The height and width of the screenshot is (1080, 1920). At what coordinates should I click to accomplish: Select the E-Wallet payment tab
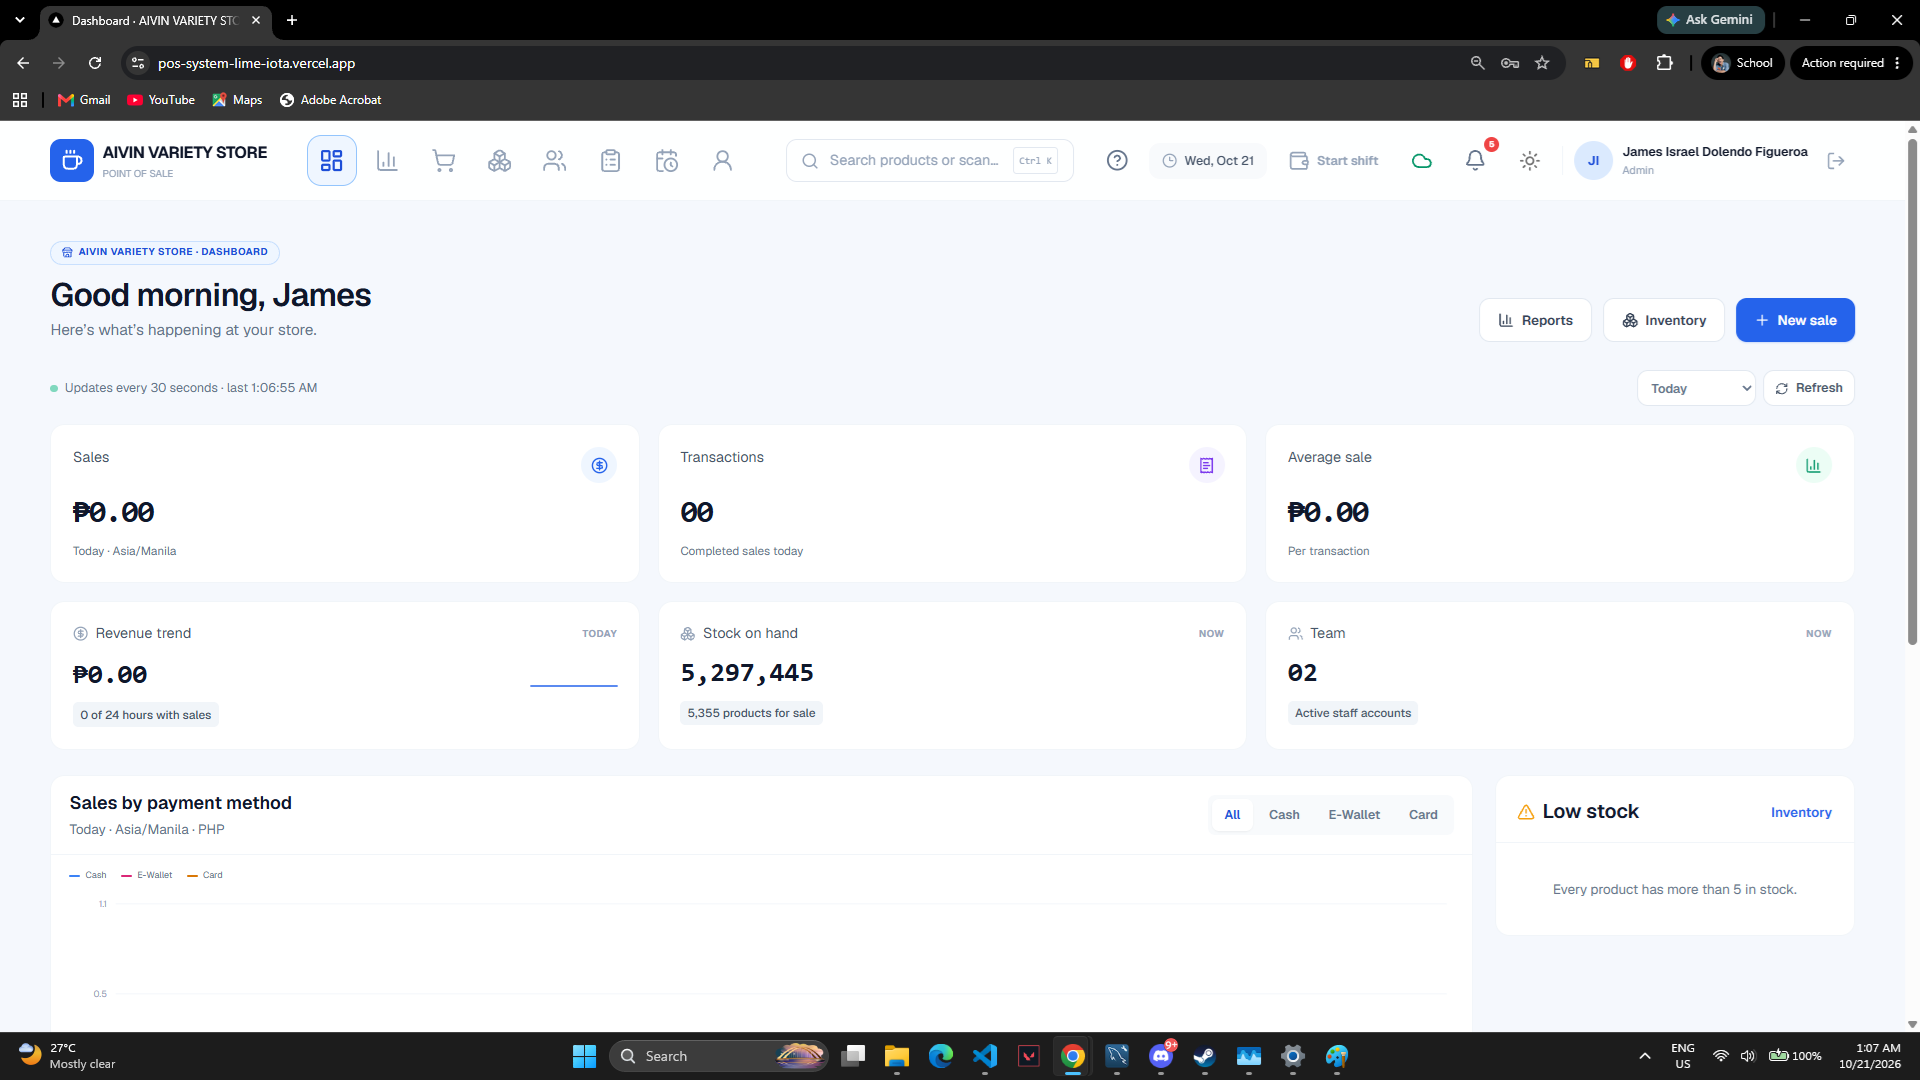(1354, 815)
